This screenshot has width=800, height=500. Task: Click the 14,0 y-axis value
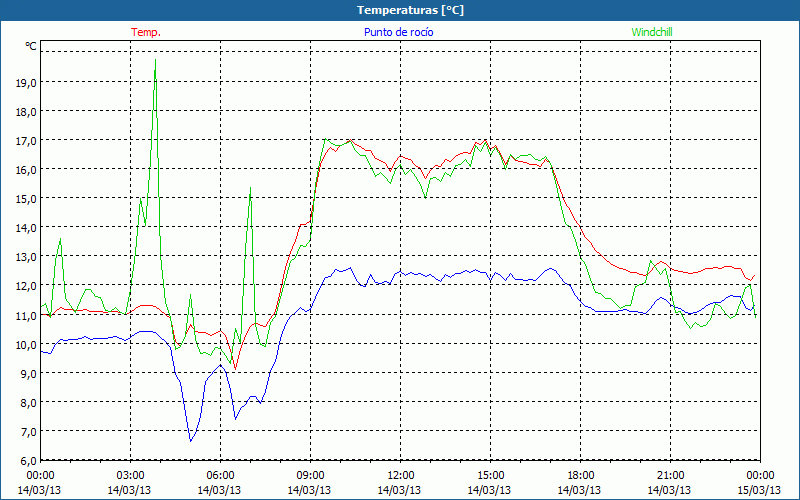tap(26, 228)
